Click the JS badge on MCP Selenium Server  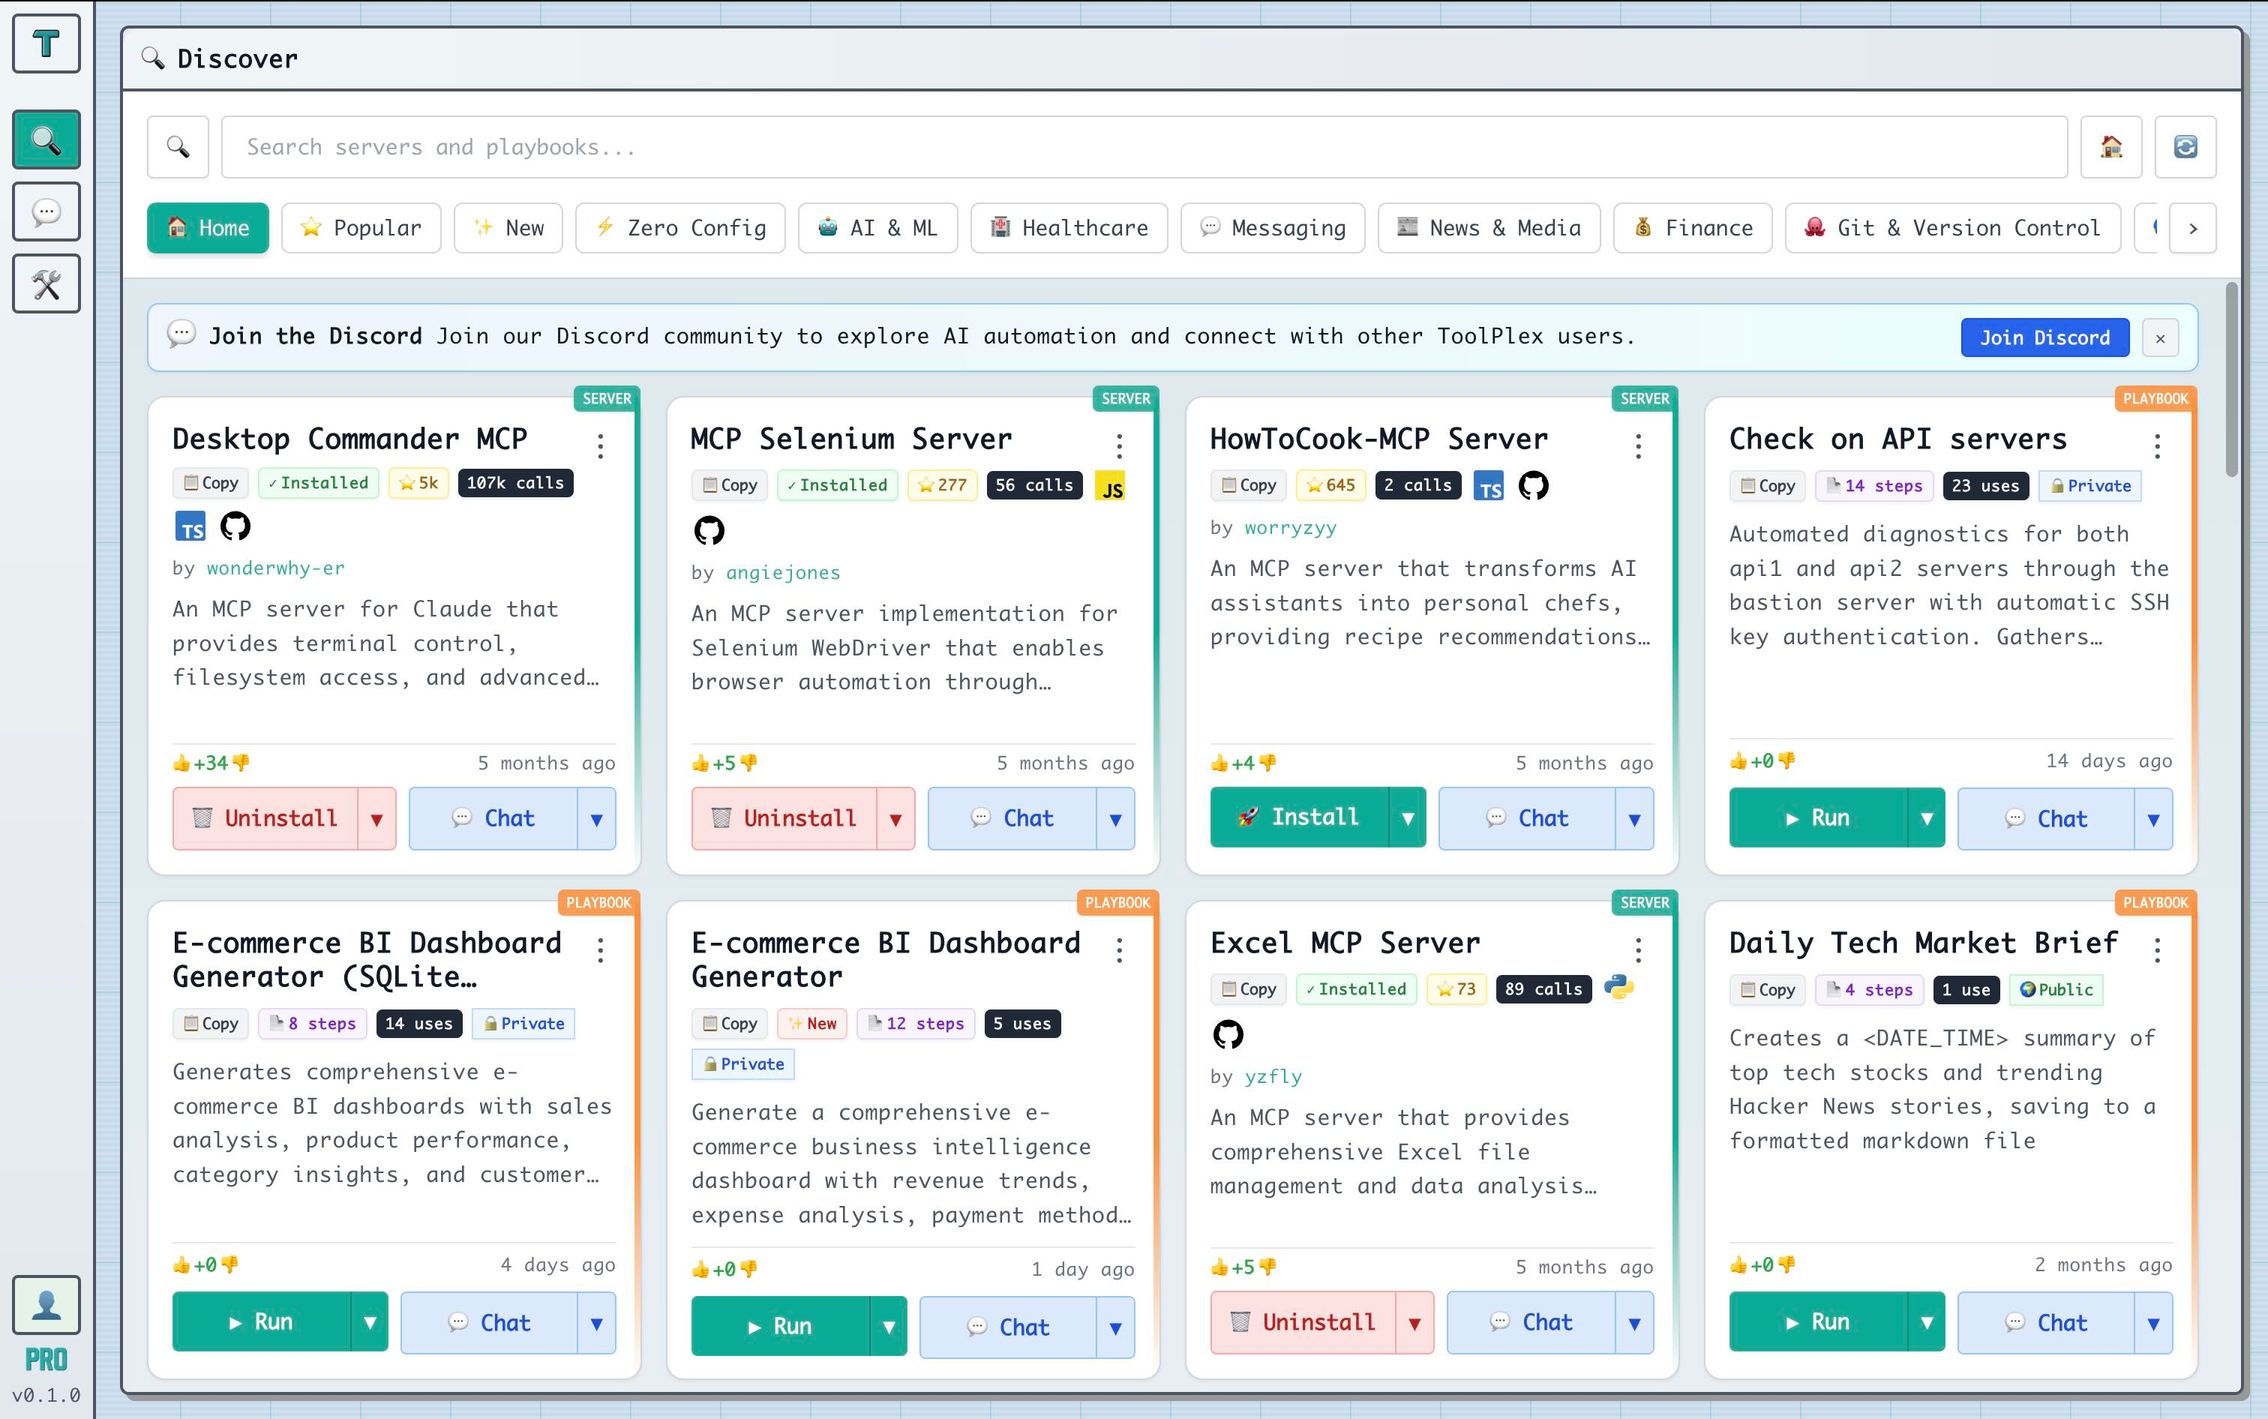pyautogui.click(x=1112, y=488)
